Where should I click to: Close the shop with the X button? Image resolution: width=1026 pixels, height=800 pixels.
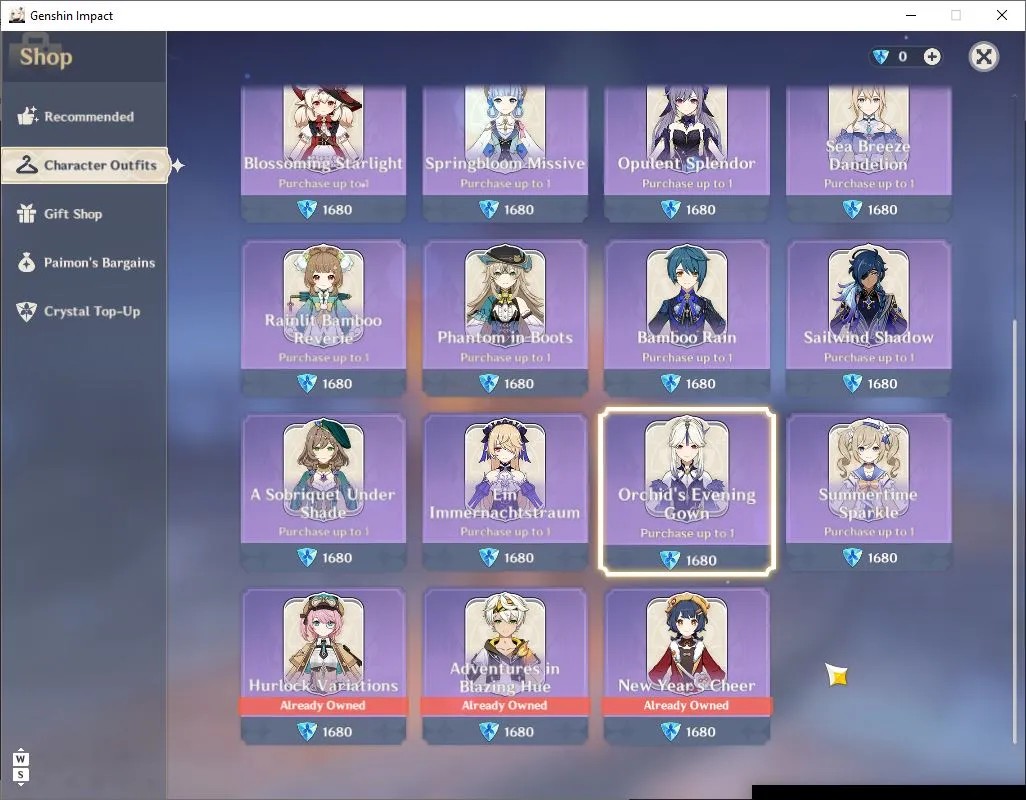[983, 57]
